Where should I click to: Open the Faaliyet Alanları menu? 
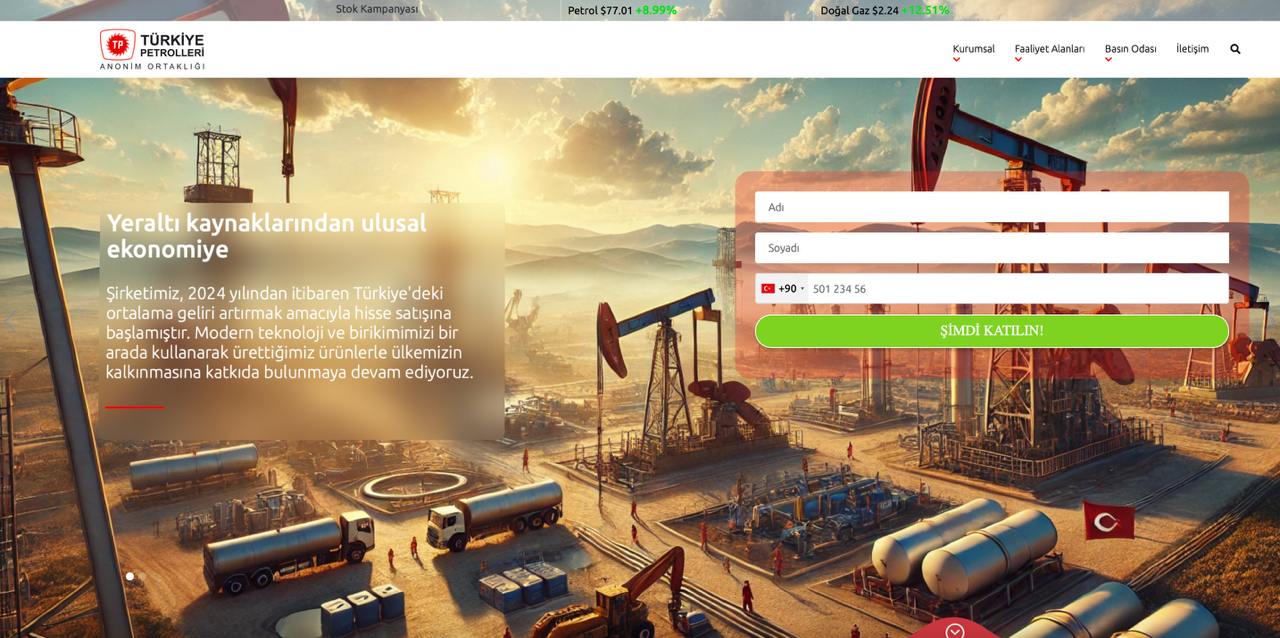[1049, 48]
